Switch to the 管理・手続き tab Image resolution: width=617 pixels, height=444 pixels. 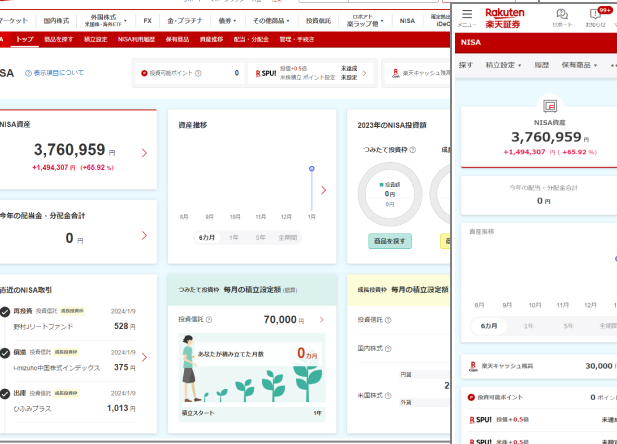tap(297, 39)
